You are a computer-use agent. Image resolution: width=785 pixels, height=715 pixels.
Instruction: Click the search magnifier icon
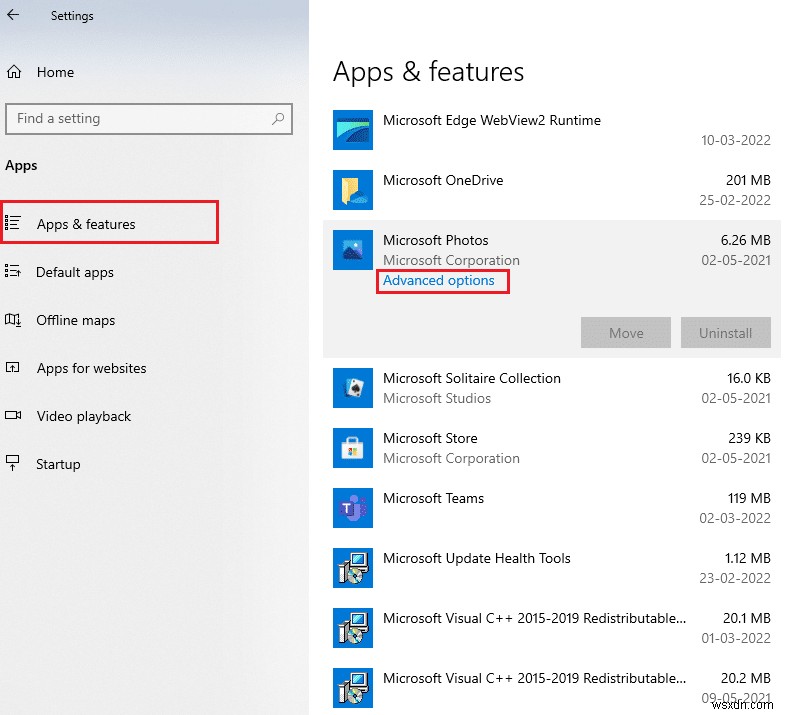pos(278,119)
